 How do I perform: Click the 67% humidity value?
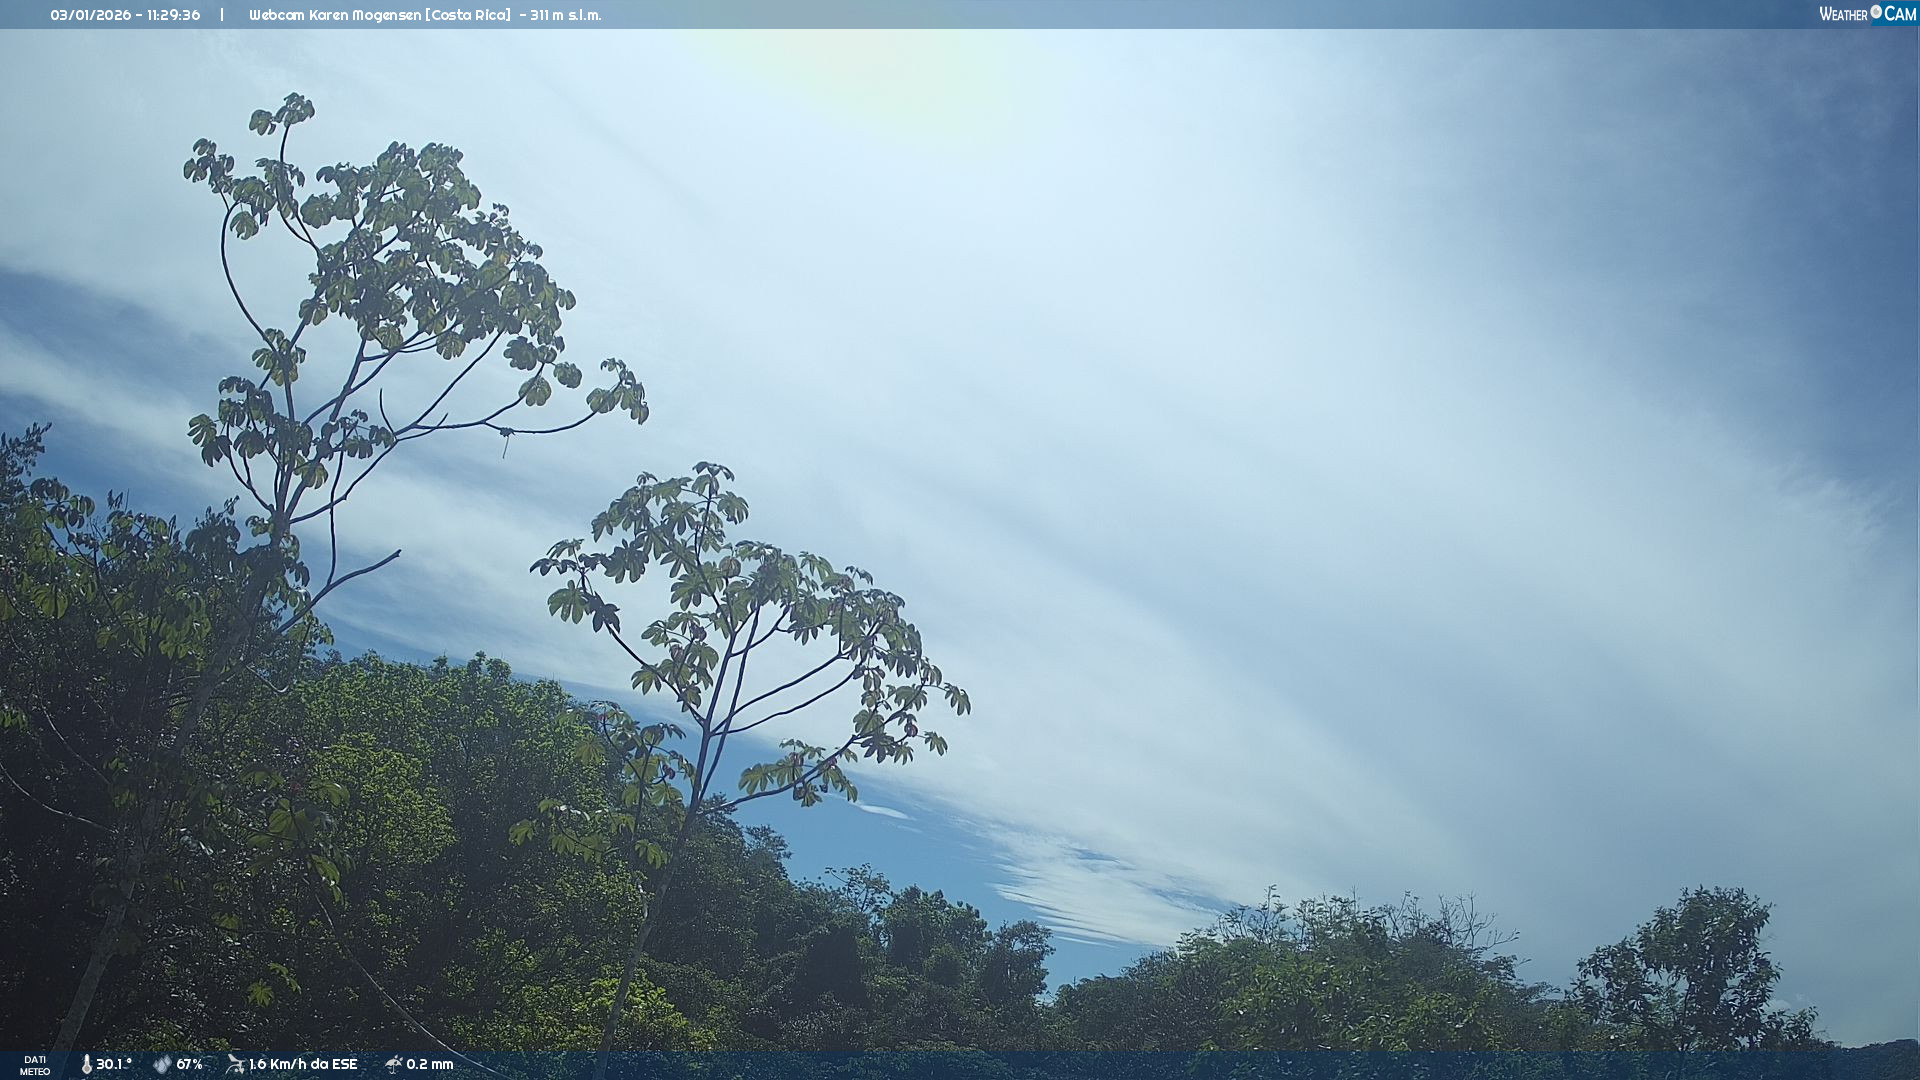tap(189, 1064)
